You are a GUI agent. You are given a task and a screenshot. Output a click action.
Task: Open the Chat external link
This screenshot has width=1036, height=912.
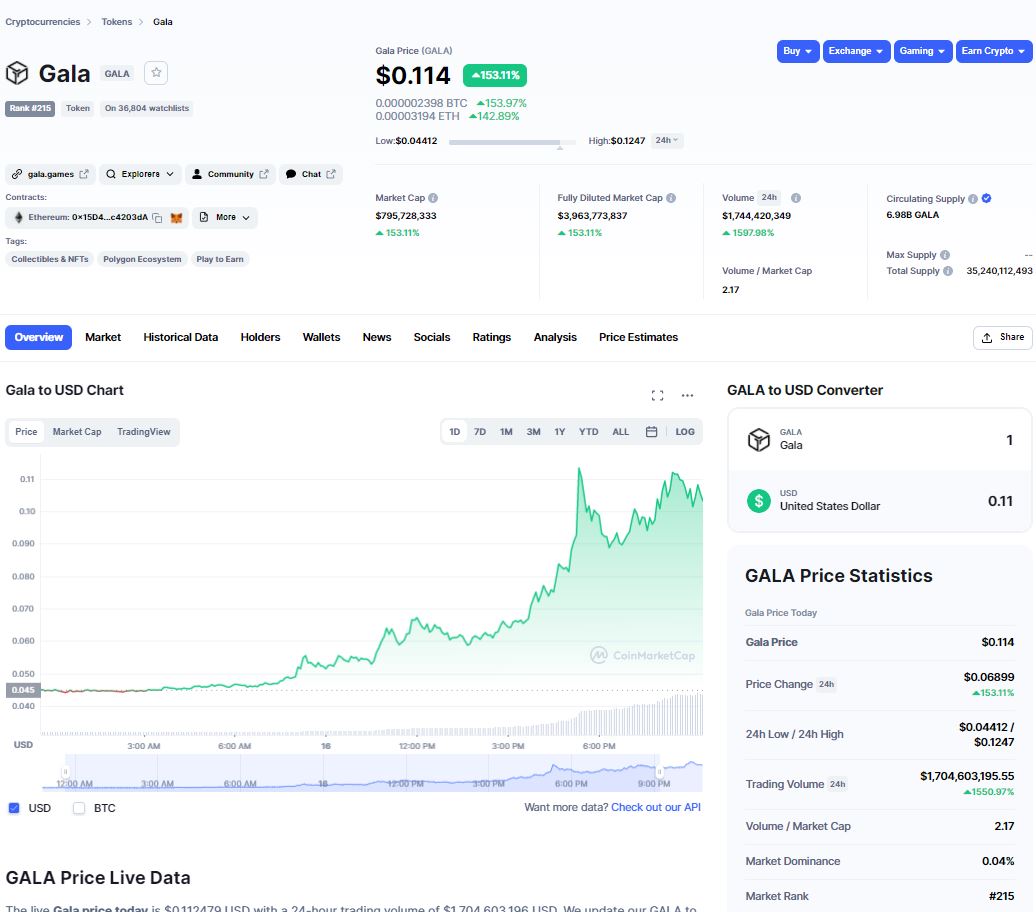tap(311, 174)
